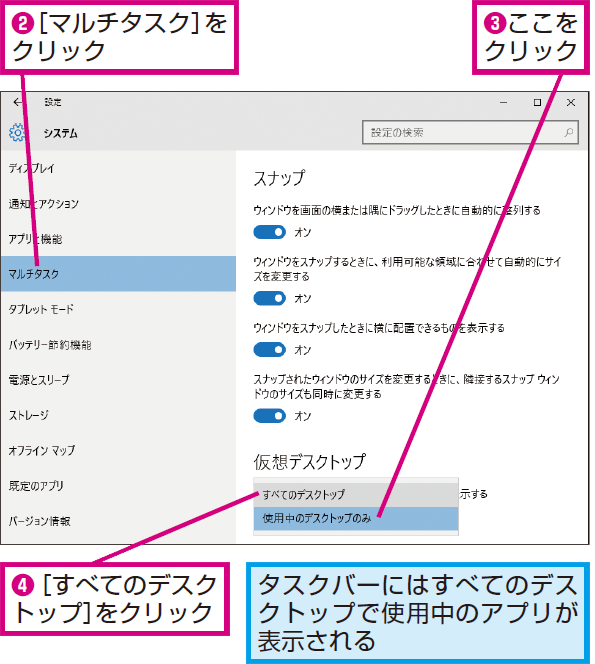
Task: Minimize the settings window
Action: point(503,102)
